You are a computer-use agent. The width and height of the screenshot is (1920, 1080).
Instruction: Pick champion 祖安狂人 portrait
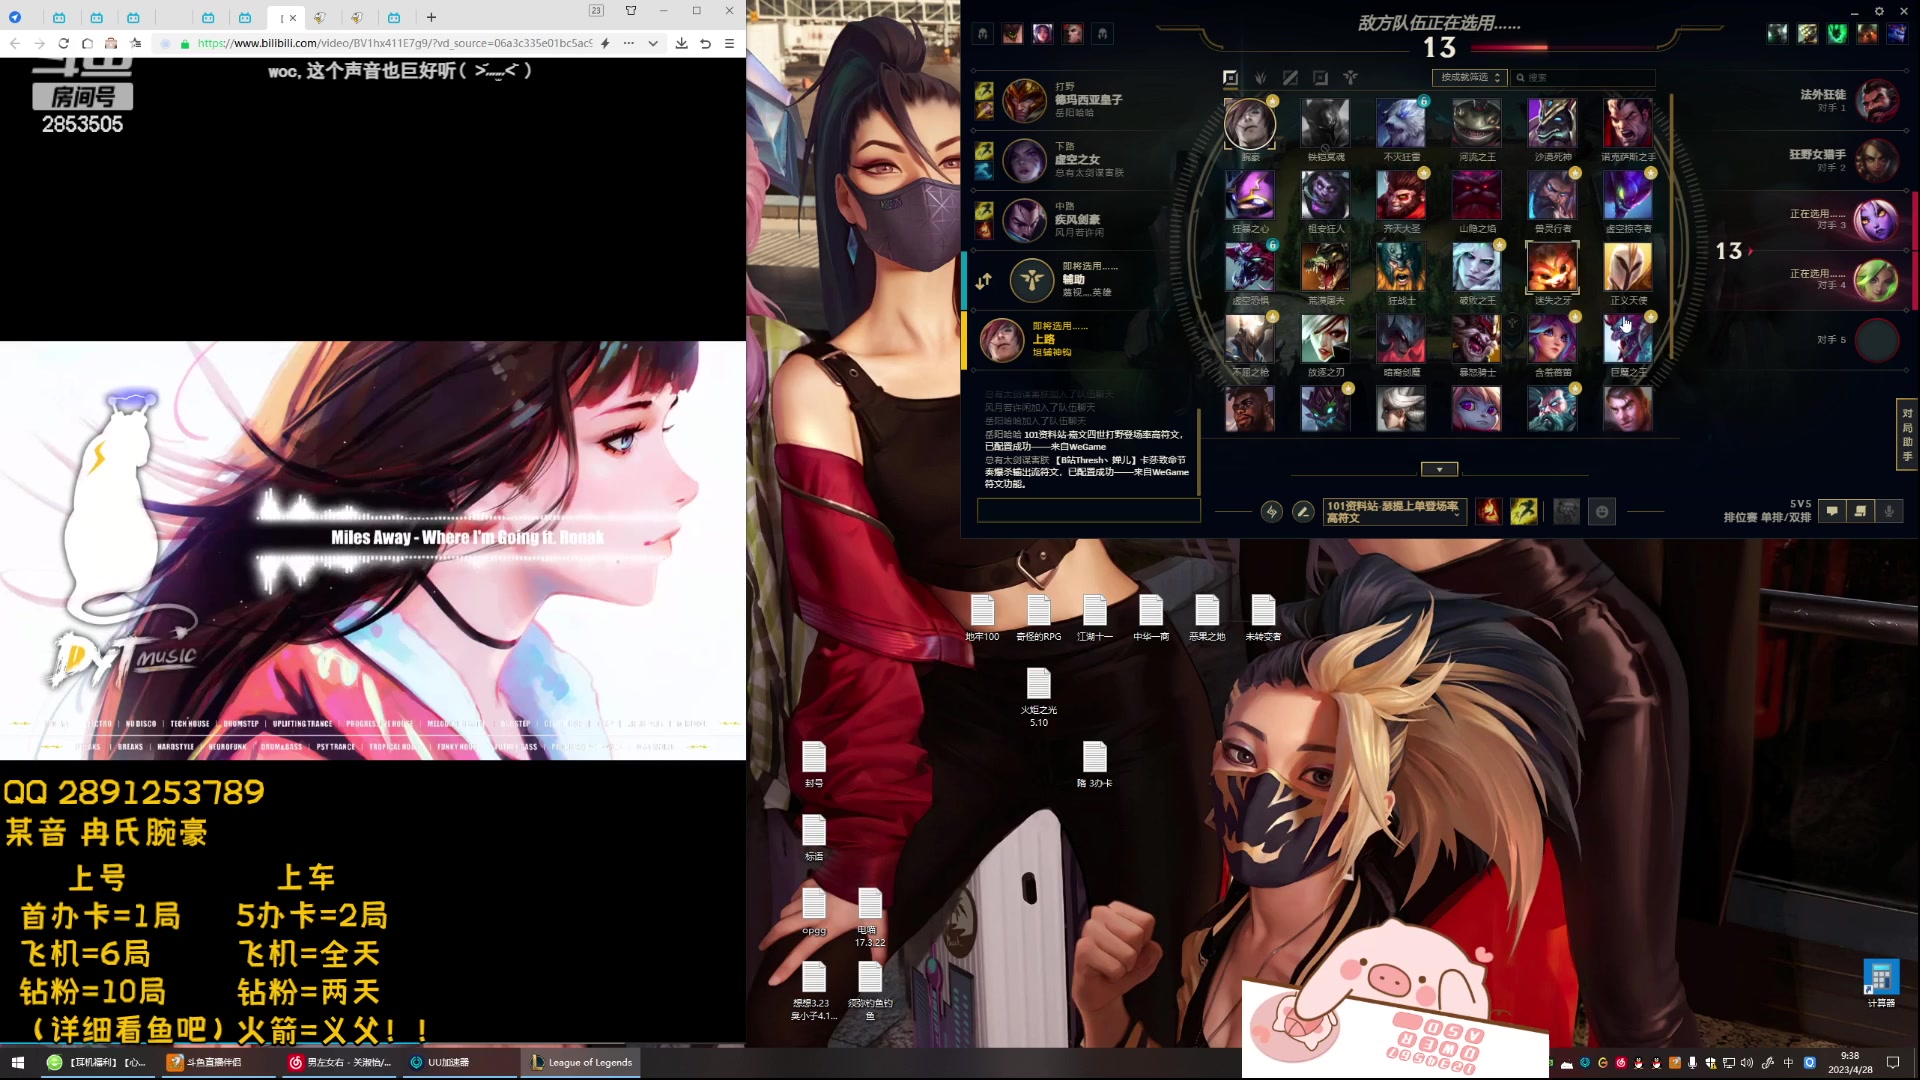click(1325, 195)
